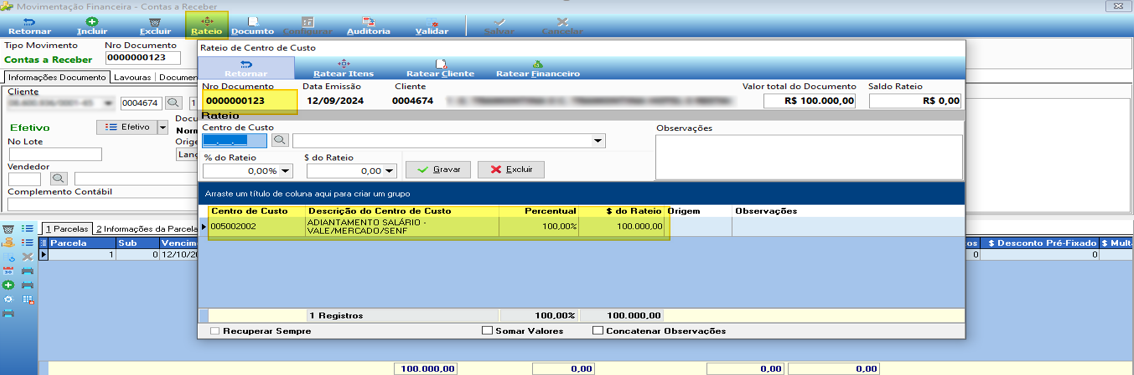Click the Cliente code field 0004674
The image size is (1134, 375).
tap(141, 103)
